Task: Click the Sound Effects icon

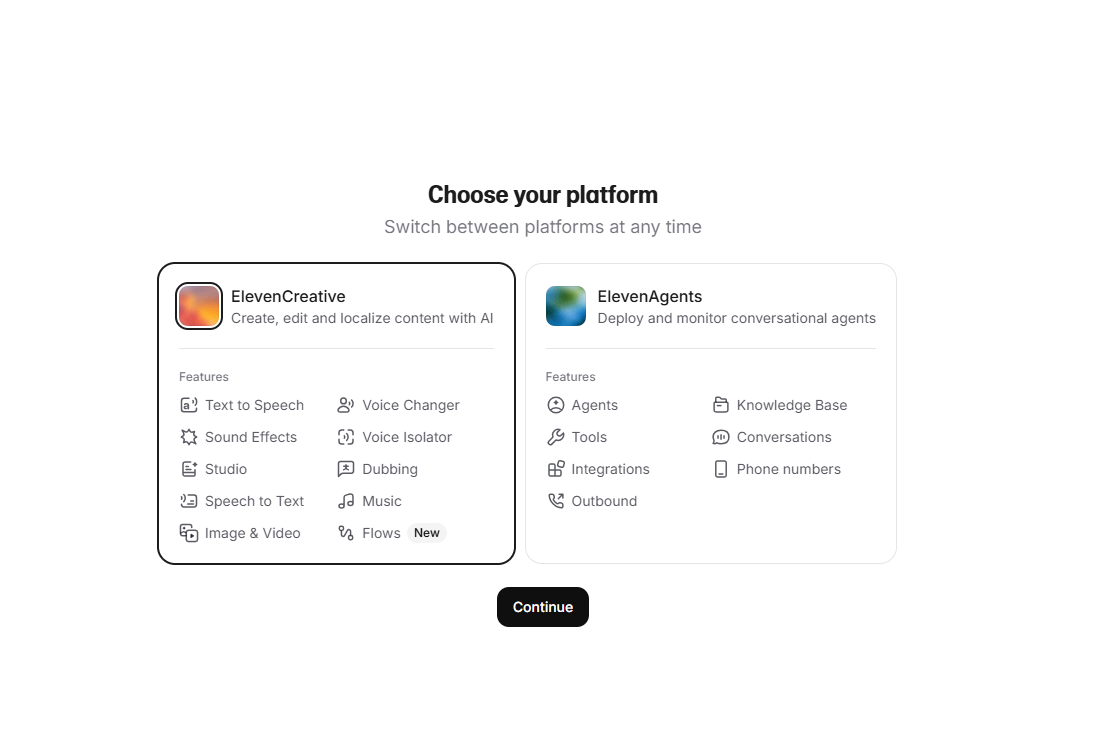Action: tap(189, 437)
